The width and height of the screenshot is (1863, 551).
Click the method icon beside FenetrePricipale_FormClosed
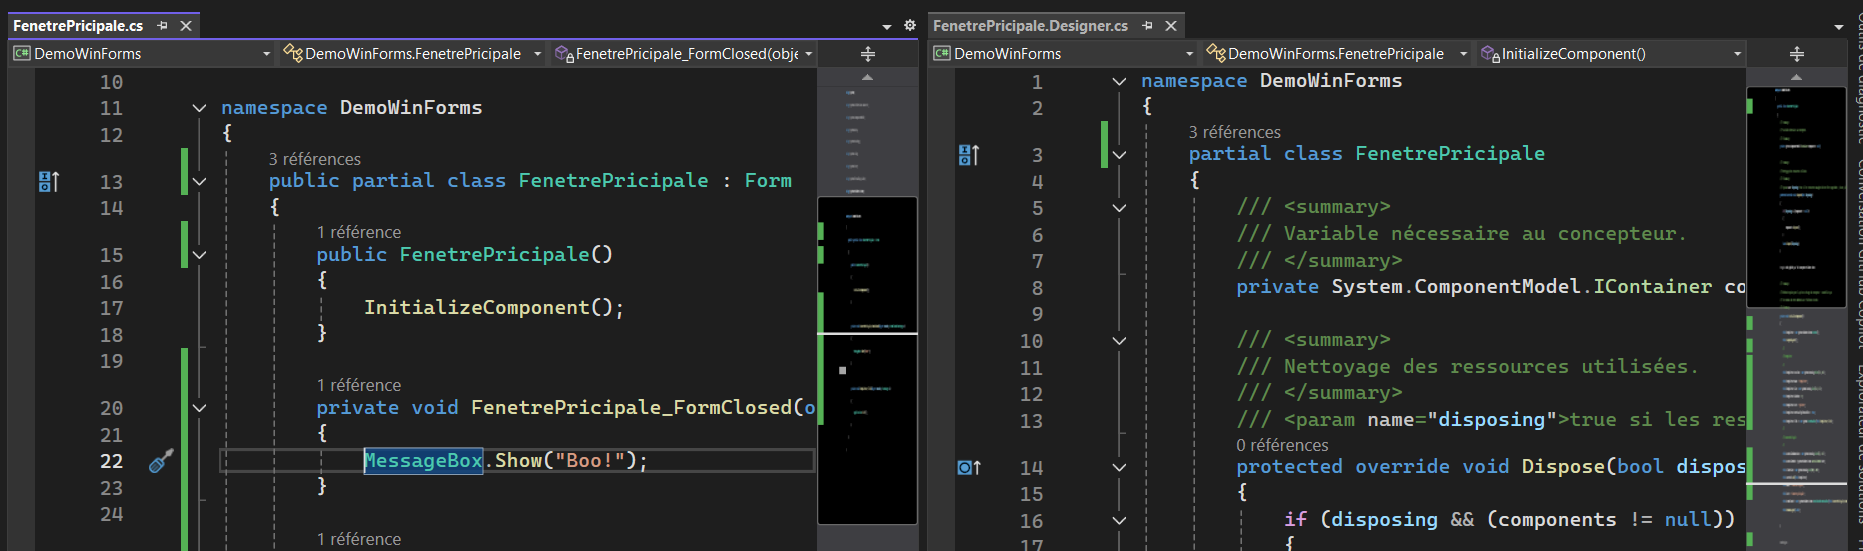(564, 54)
